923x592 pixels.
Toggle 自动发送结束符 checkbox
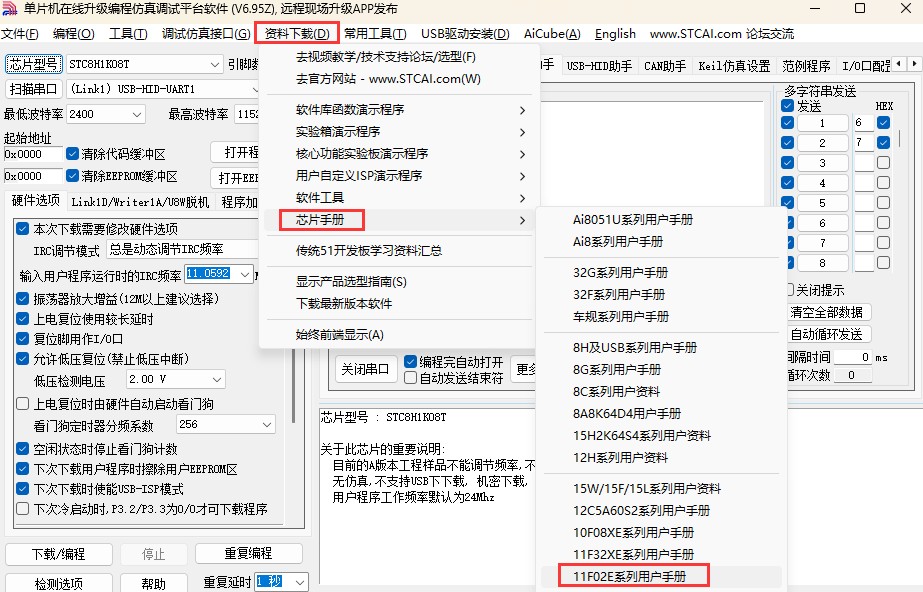pyautogui.click(x=411, y=378)
